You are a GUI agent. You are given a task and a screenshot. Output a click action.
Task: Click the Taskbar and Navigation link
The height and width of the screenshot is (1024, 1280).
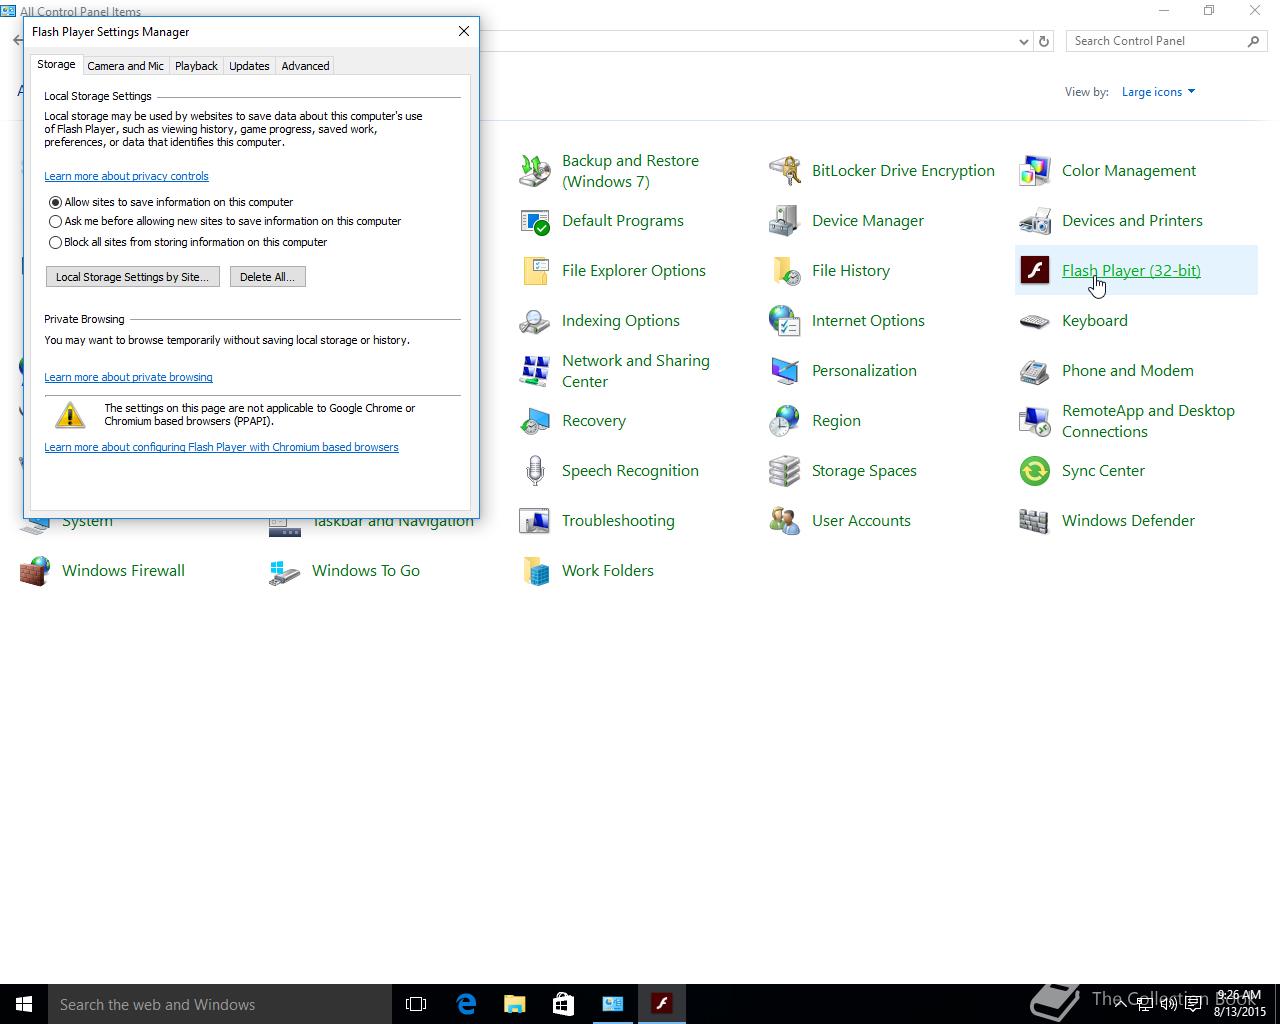point(393,522)
